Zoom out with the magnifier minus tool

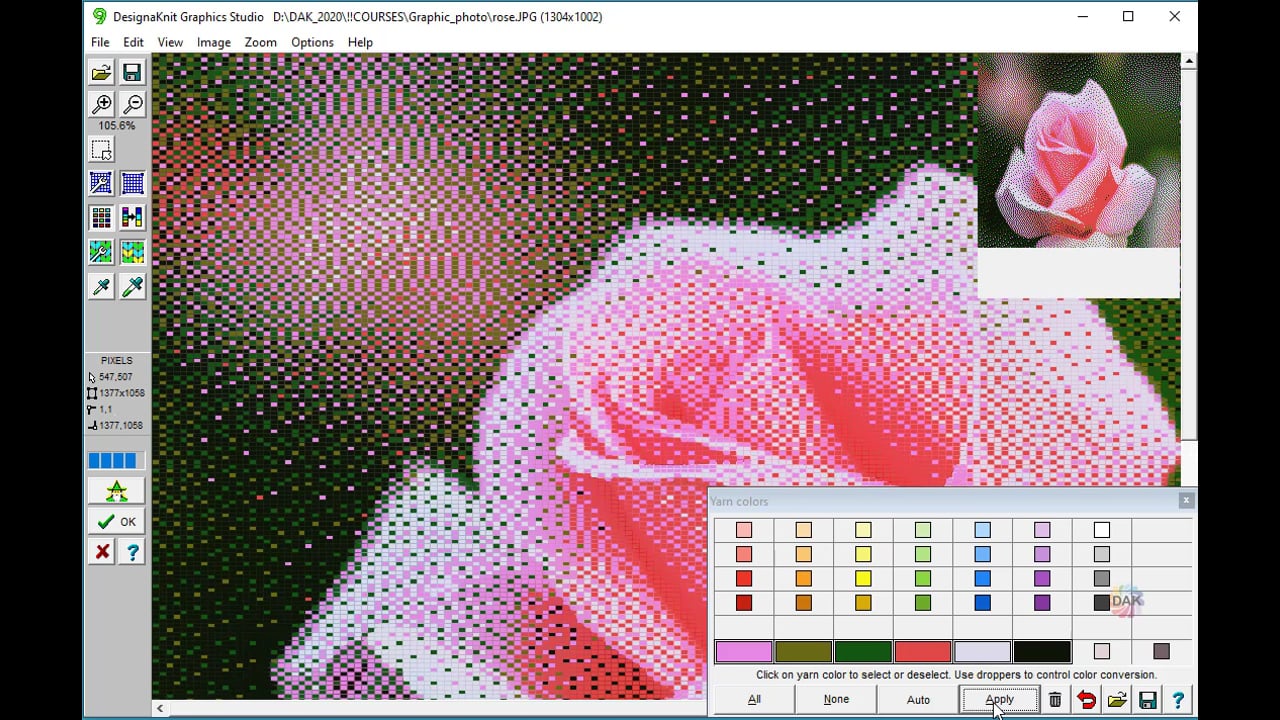tap(132, 104)
